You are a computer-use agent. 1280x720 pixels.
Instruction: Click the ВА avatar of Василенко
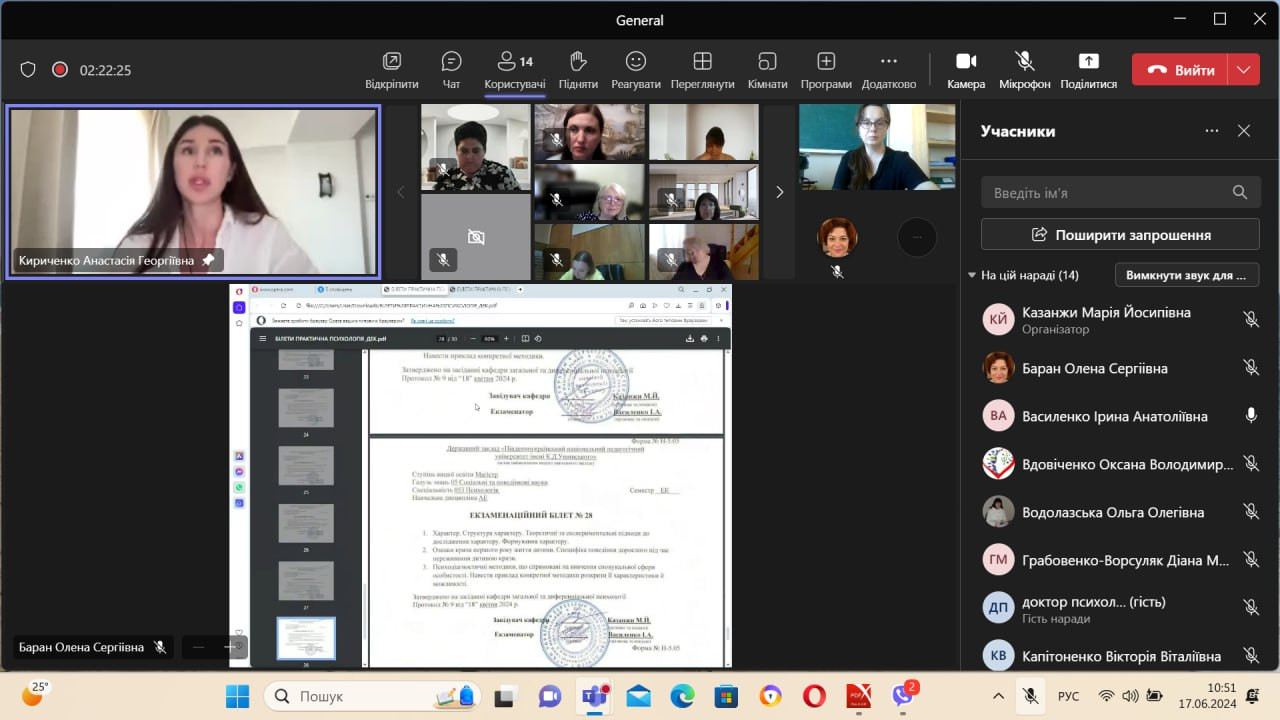click(x=998, y=416)
